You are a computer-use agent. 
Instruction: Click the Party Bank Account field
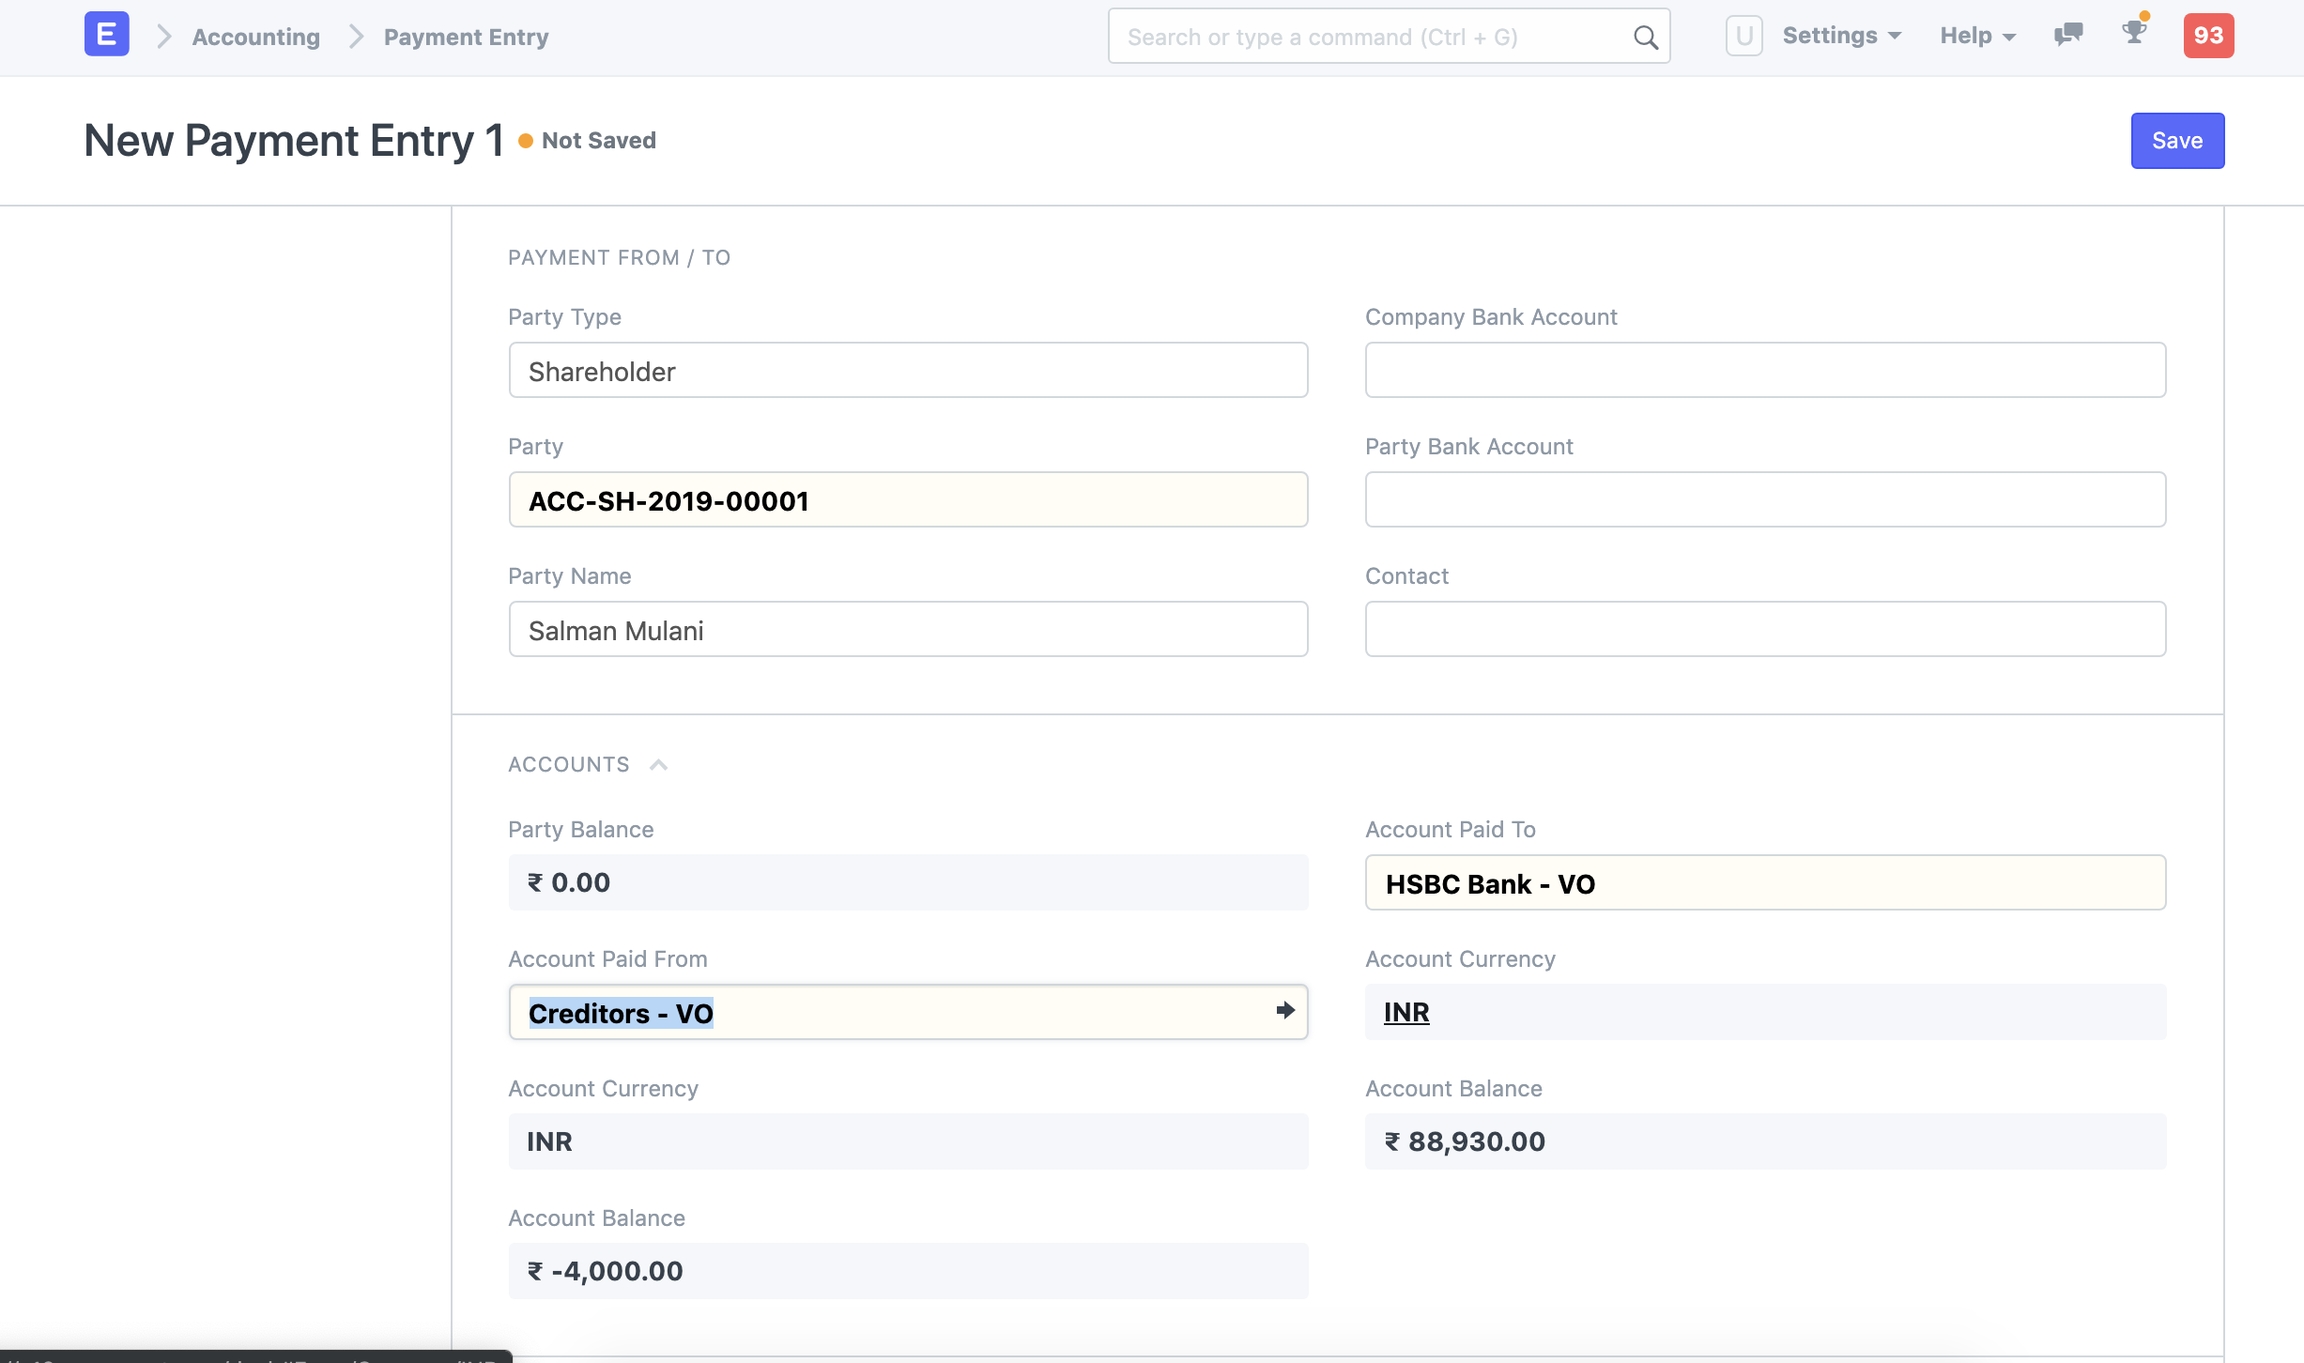(1764, 500)
